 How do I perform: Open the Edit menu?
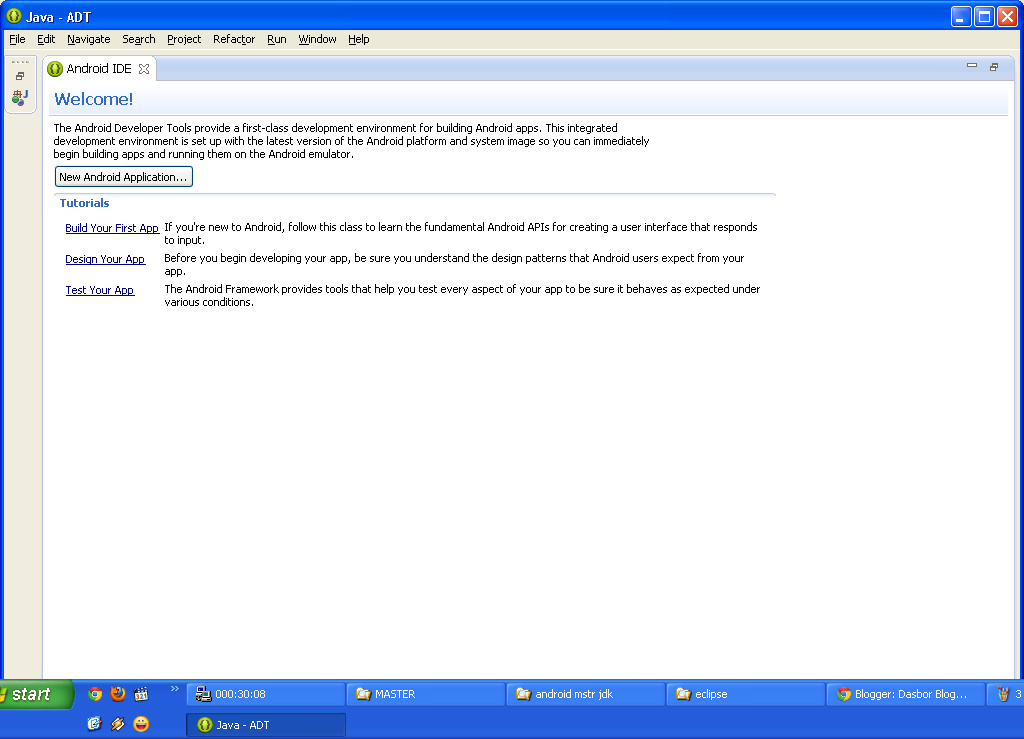click(46, 39)
